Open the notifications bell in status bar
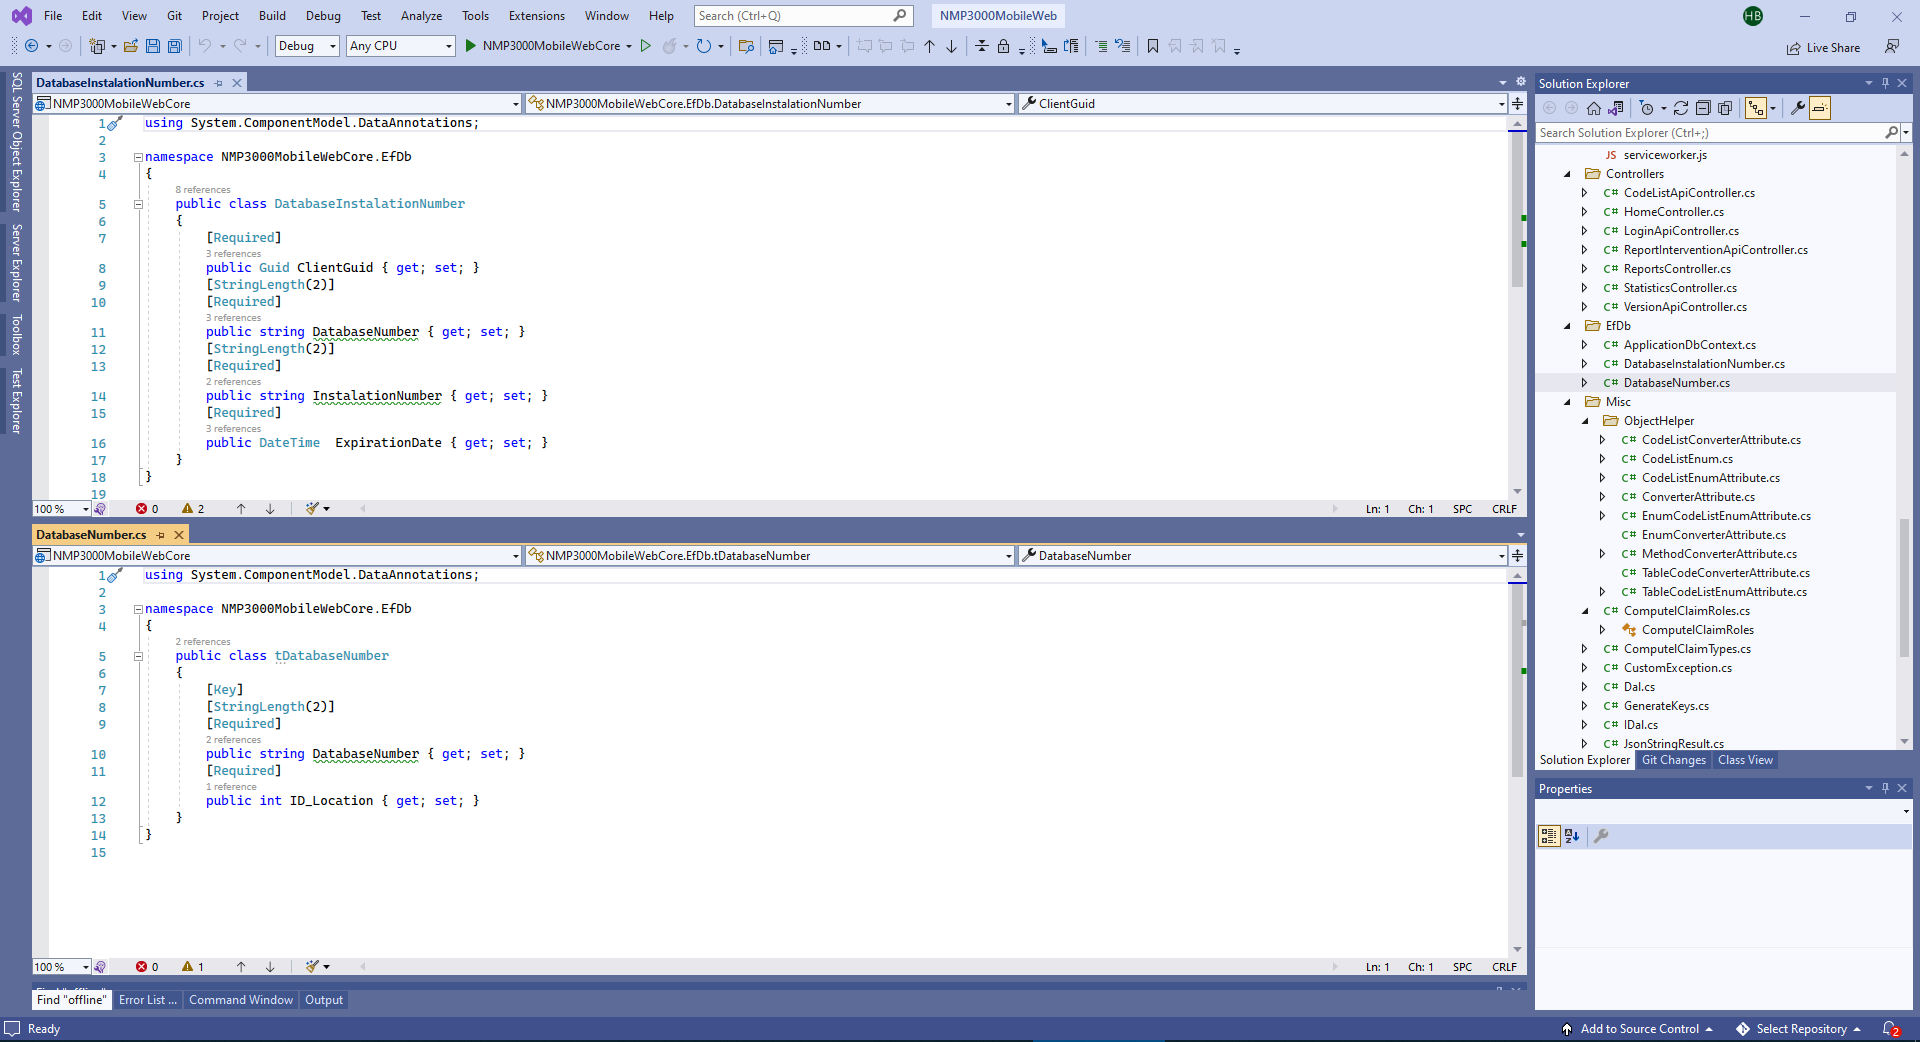 tap(1891, 1029)
